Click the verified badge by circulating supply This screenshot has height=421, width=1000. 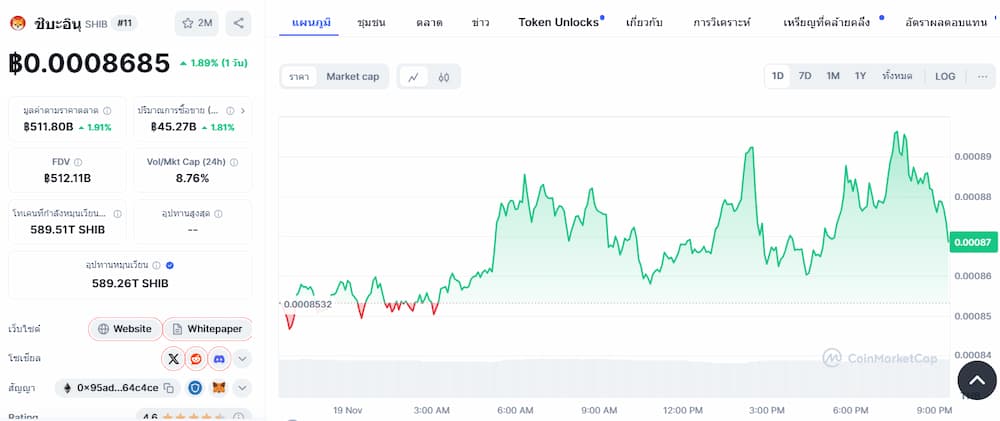coord(170,265)
